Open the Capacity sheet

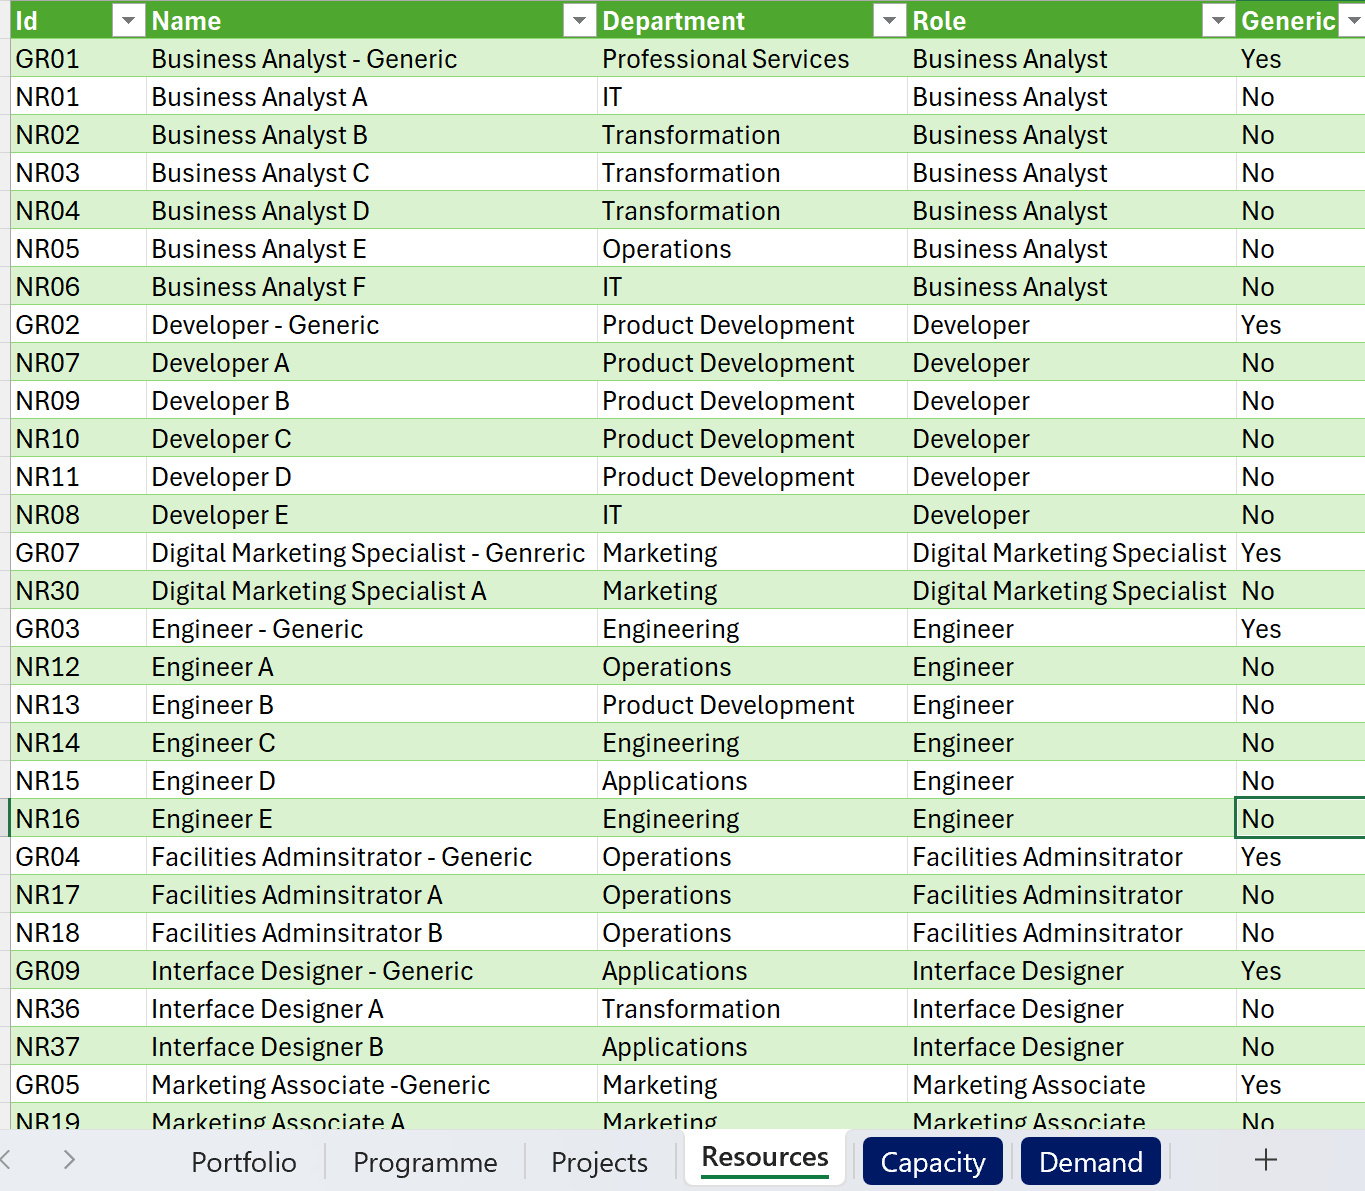click(932, 1161)
